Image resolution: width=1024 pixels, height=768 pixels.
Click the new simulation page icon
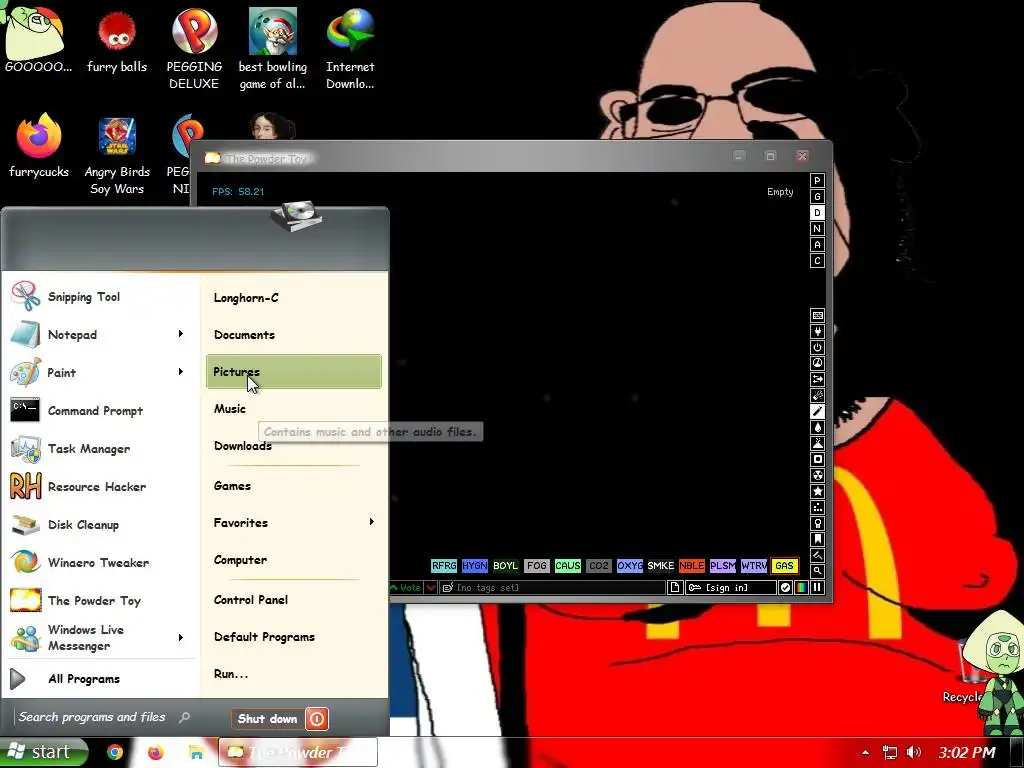click(675, 588)
